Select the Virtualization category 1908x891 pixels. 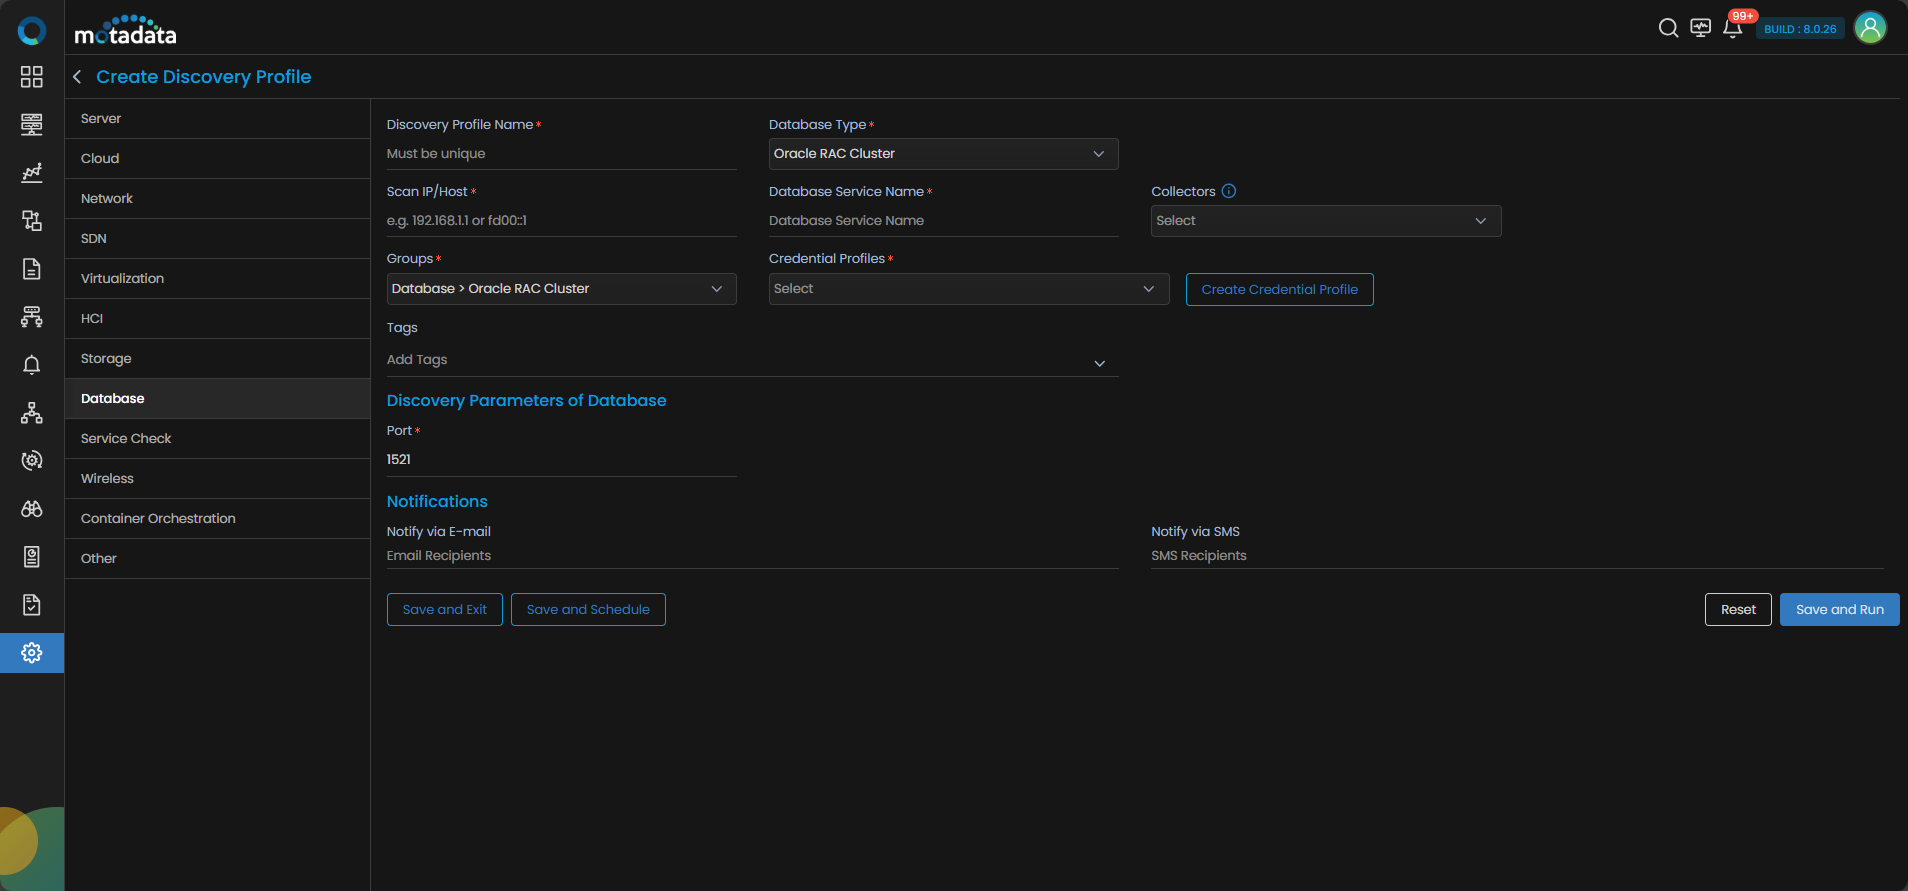pyautogui.click(x=122, y=279)
